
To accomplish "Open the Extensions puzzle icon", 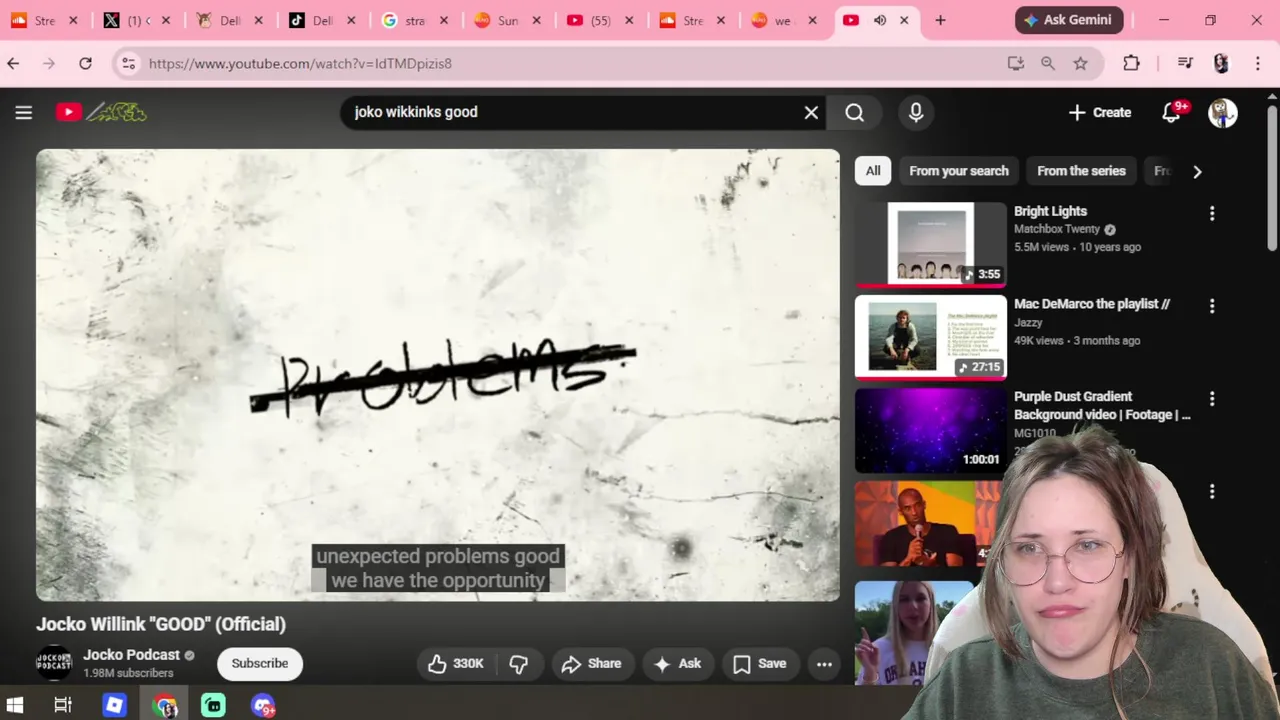I will (1131, 63).
